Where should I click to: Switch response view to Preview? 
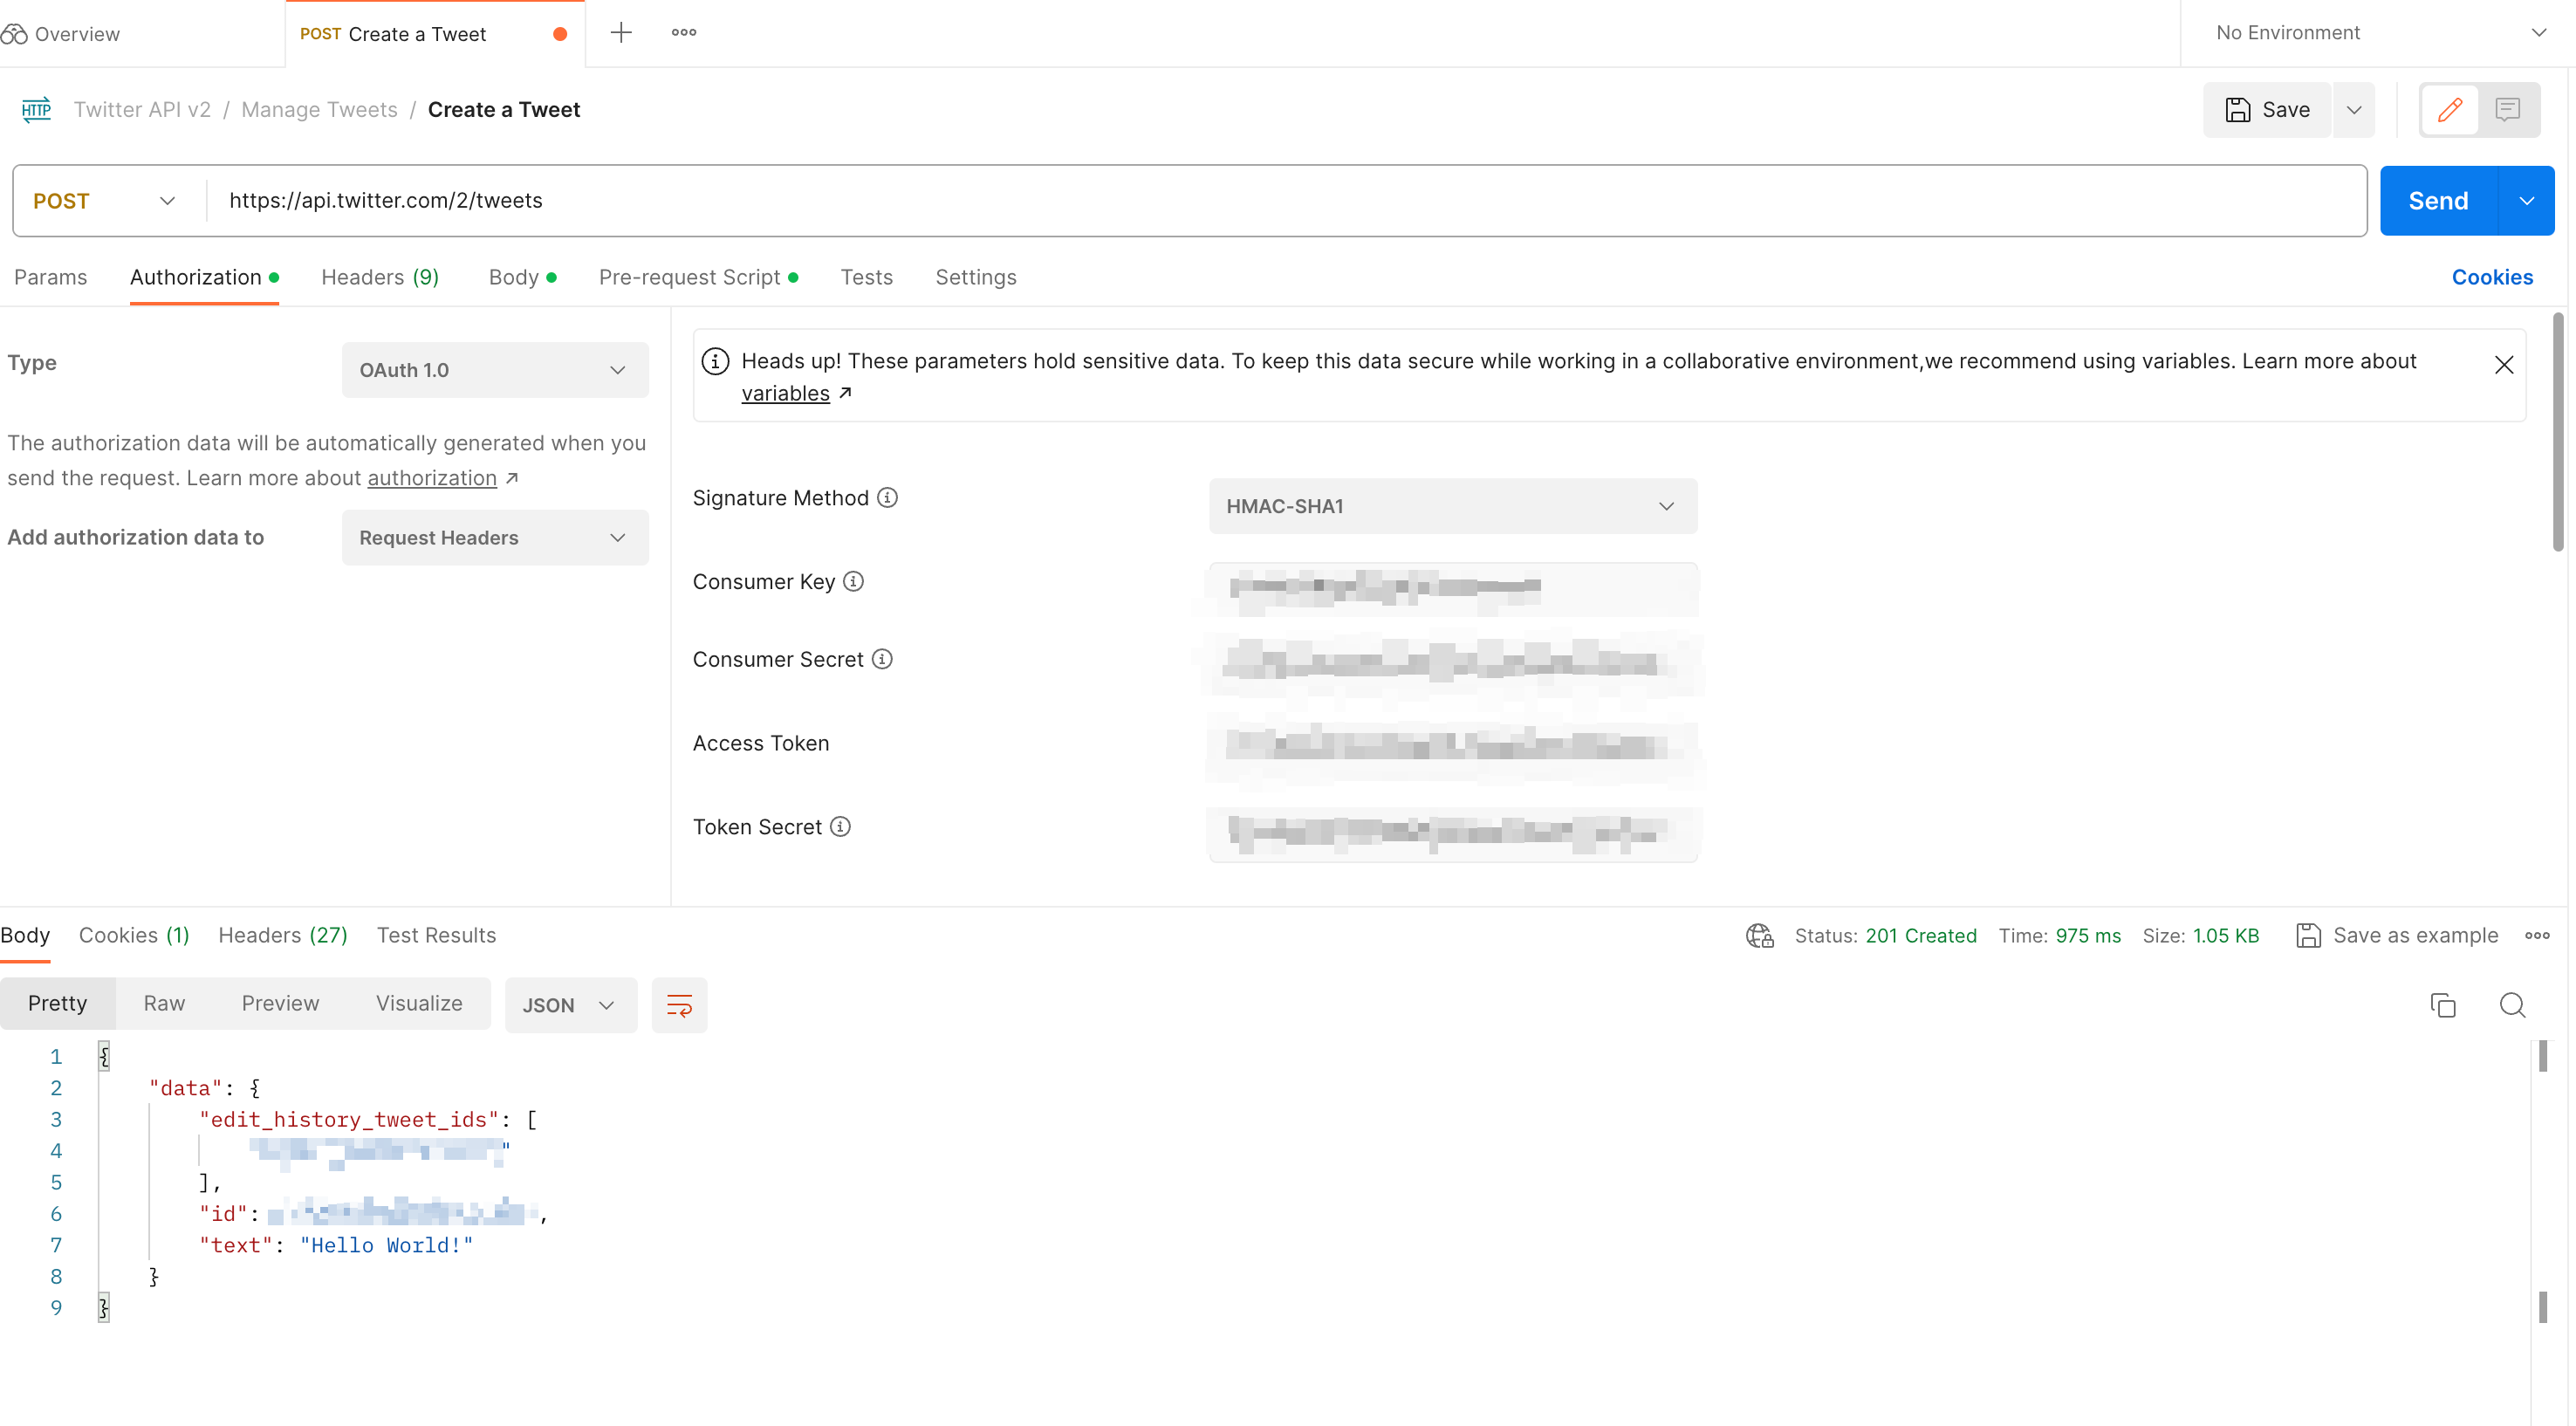[x=280, y=1003]
